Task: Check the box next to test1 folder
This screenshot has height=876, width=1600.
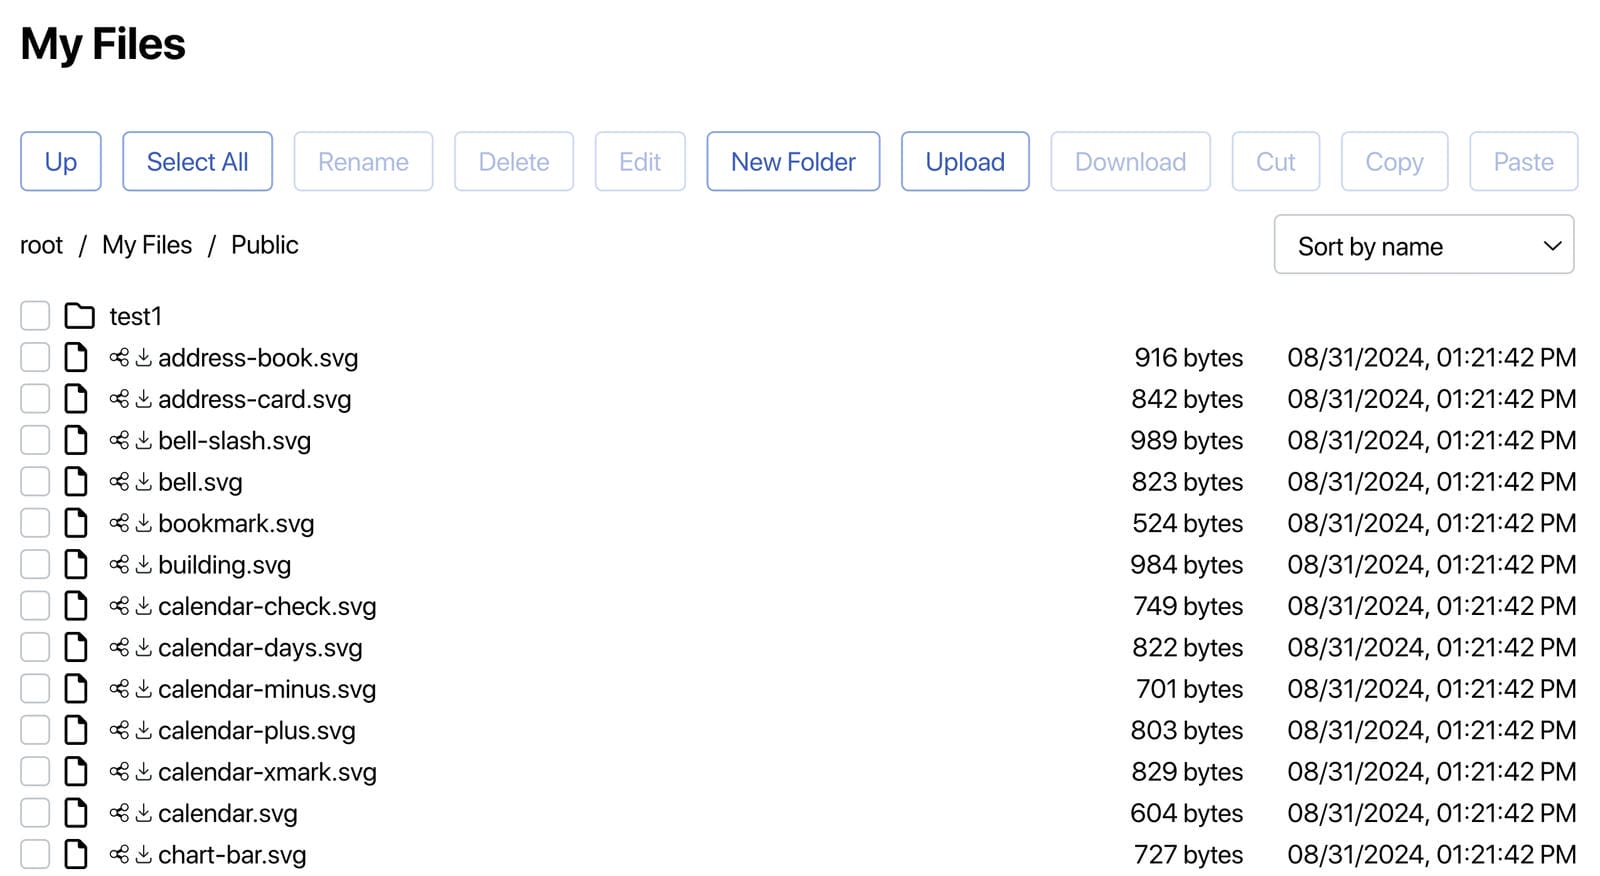Action: tap(35, 316)
